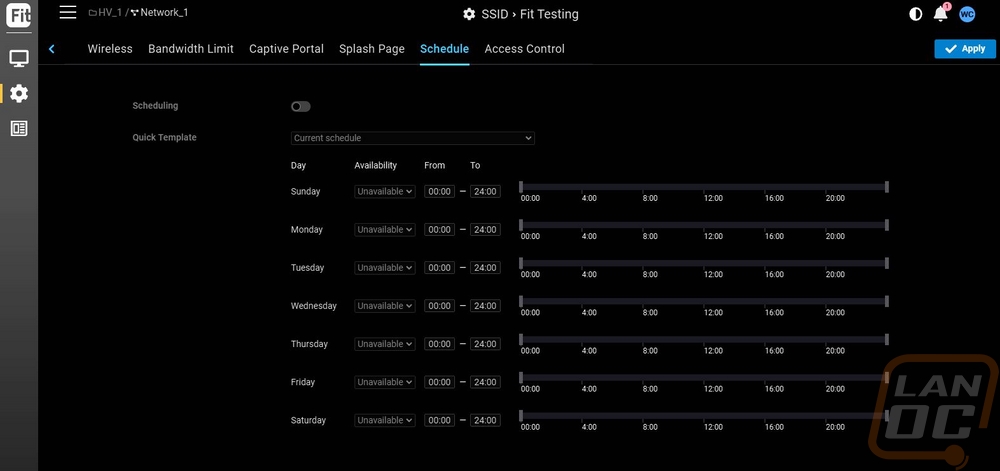Click Tuesday's From time field

[x=439, y=268]
